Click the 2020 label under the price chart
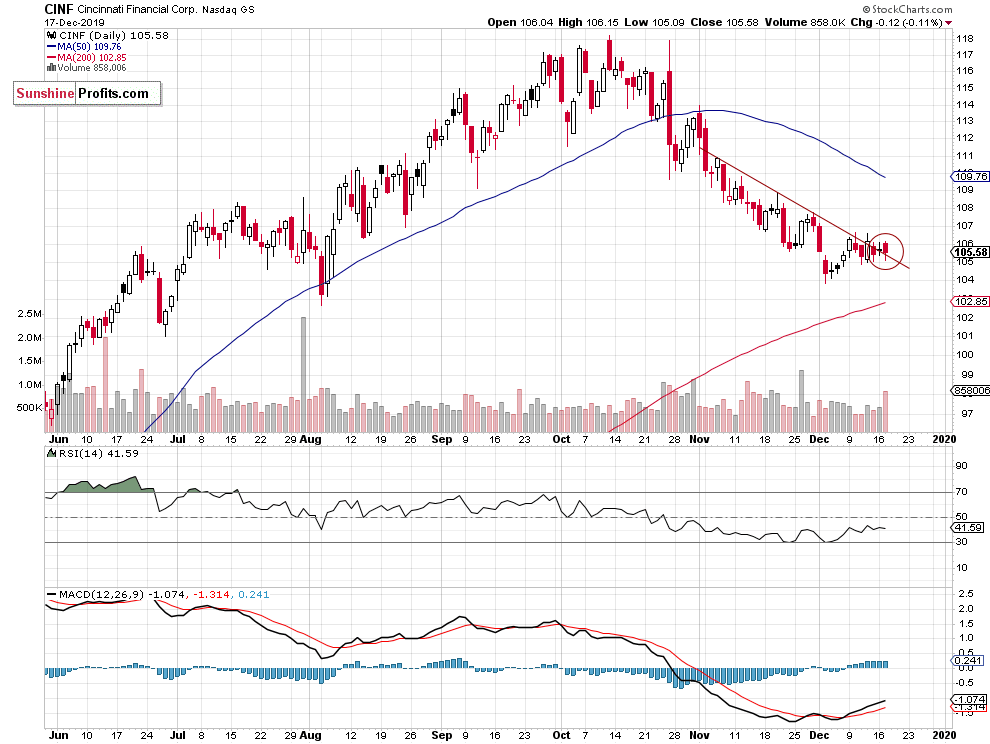990x744 pixels. coord(943,439)
